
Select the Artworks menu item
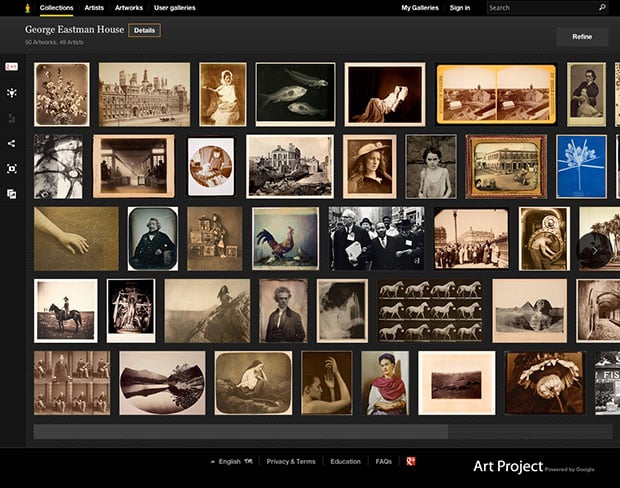129,8
